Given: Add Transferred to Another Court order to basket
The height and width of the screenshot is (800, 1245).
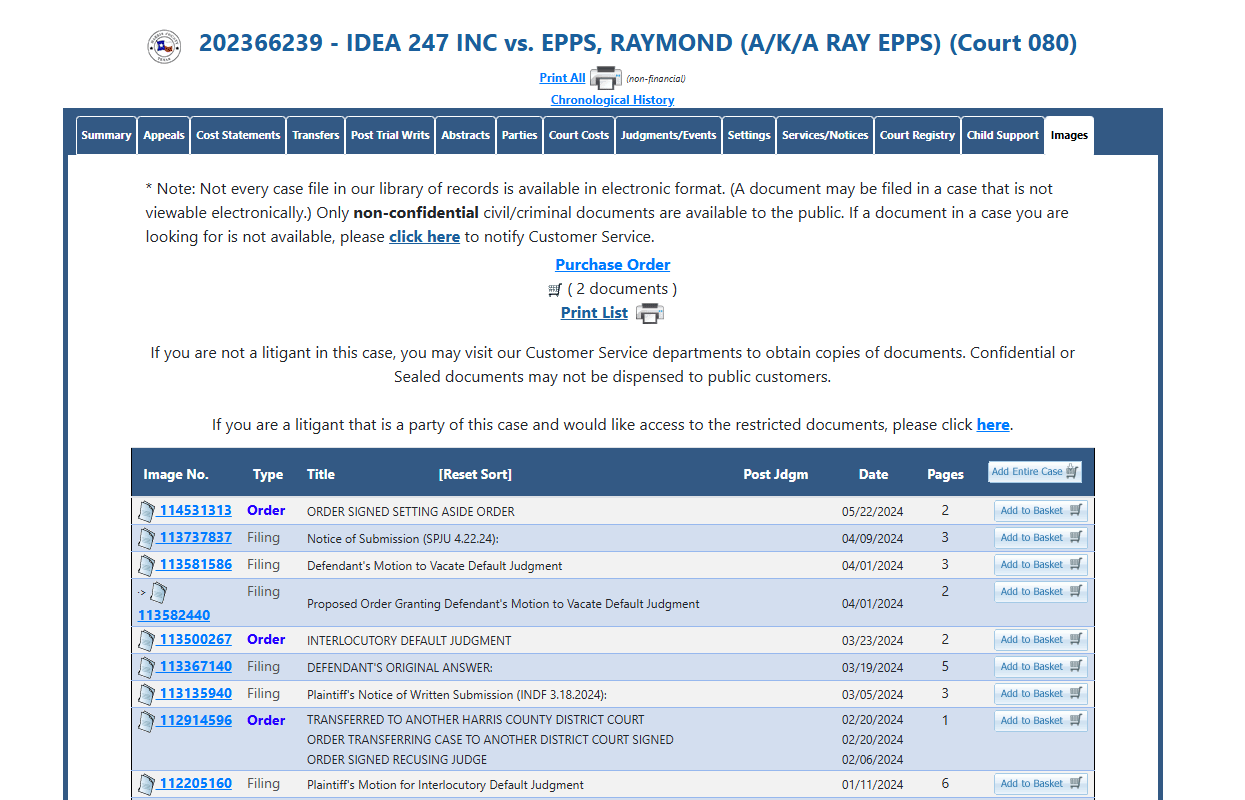Looking at the screenshot, I should click(x=1041, y=721).
